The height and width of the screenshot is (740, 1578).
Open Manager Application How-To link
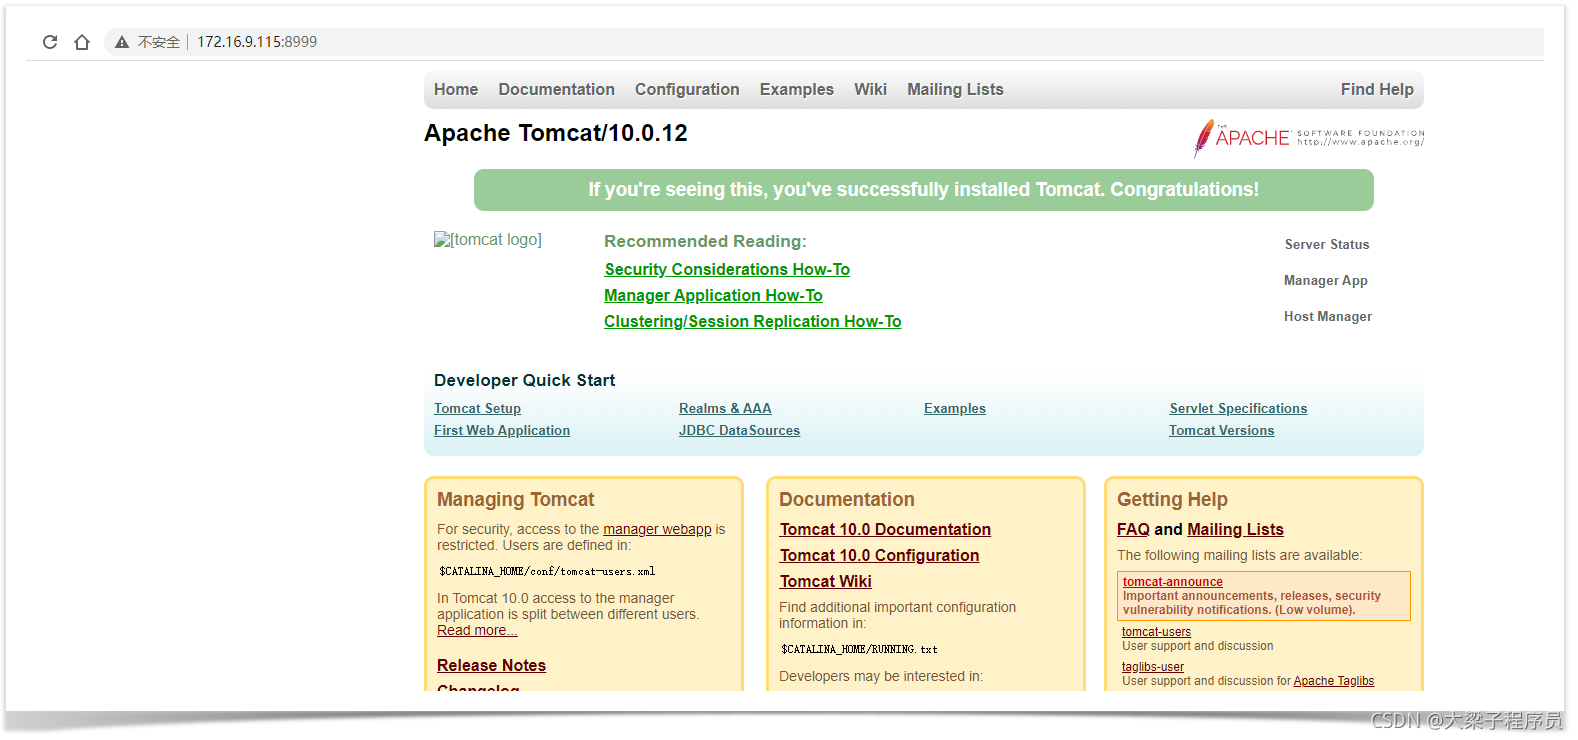(713, 296)
